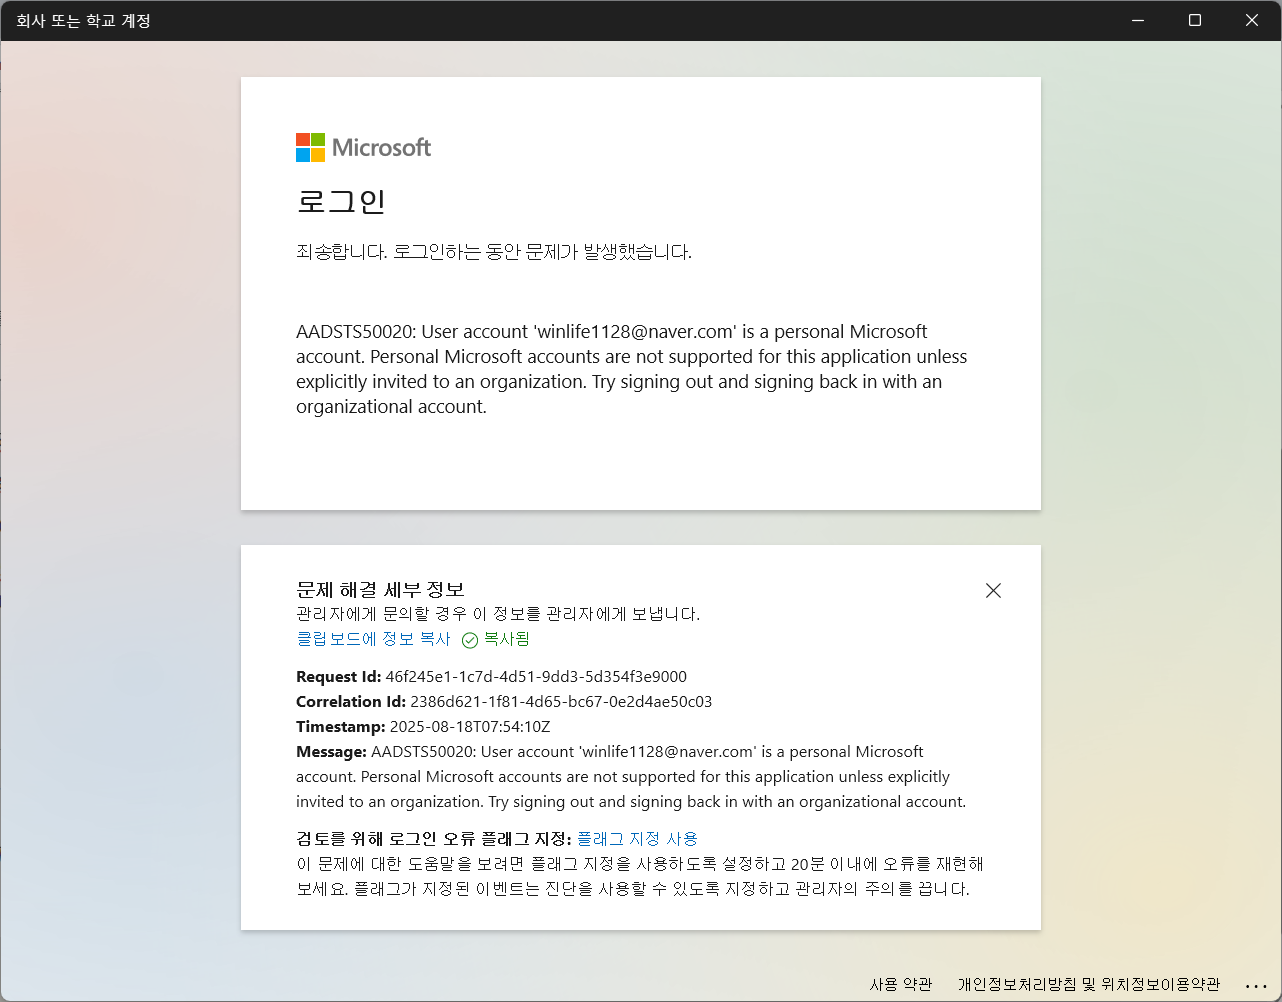
Task: Click 클립보드에 정보 복사 link
Action: coord(373,639)
